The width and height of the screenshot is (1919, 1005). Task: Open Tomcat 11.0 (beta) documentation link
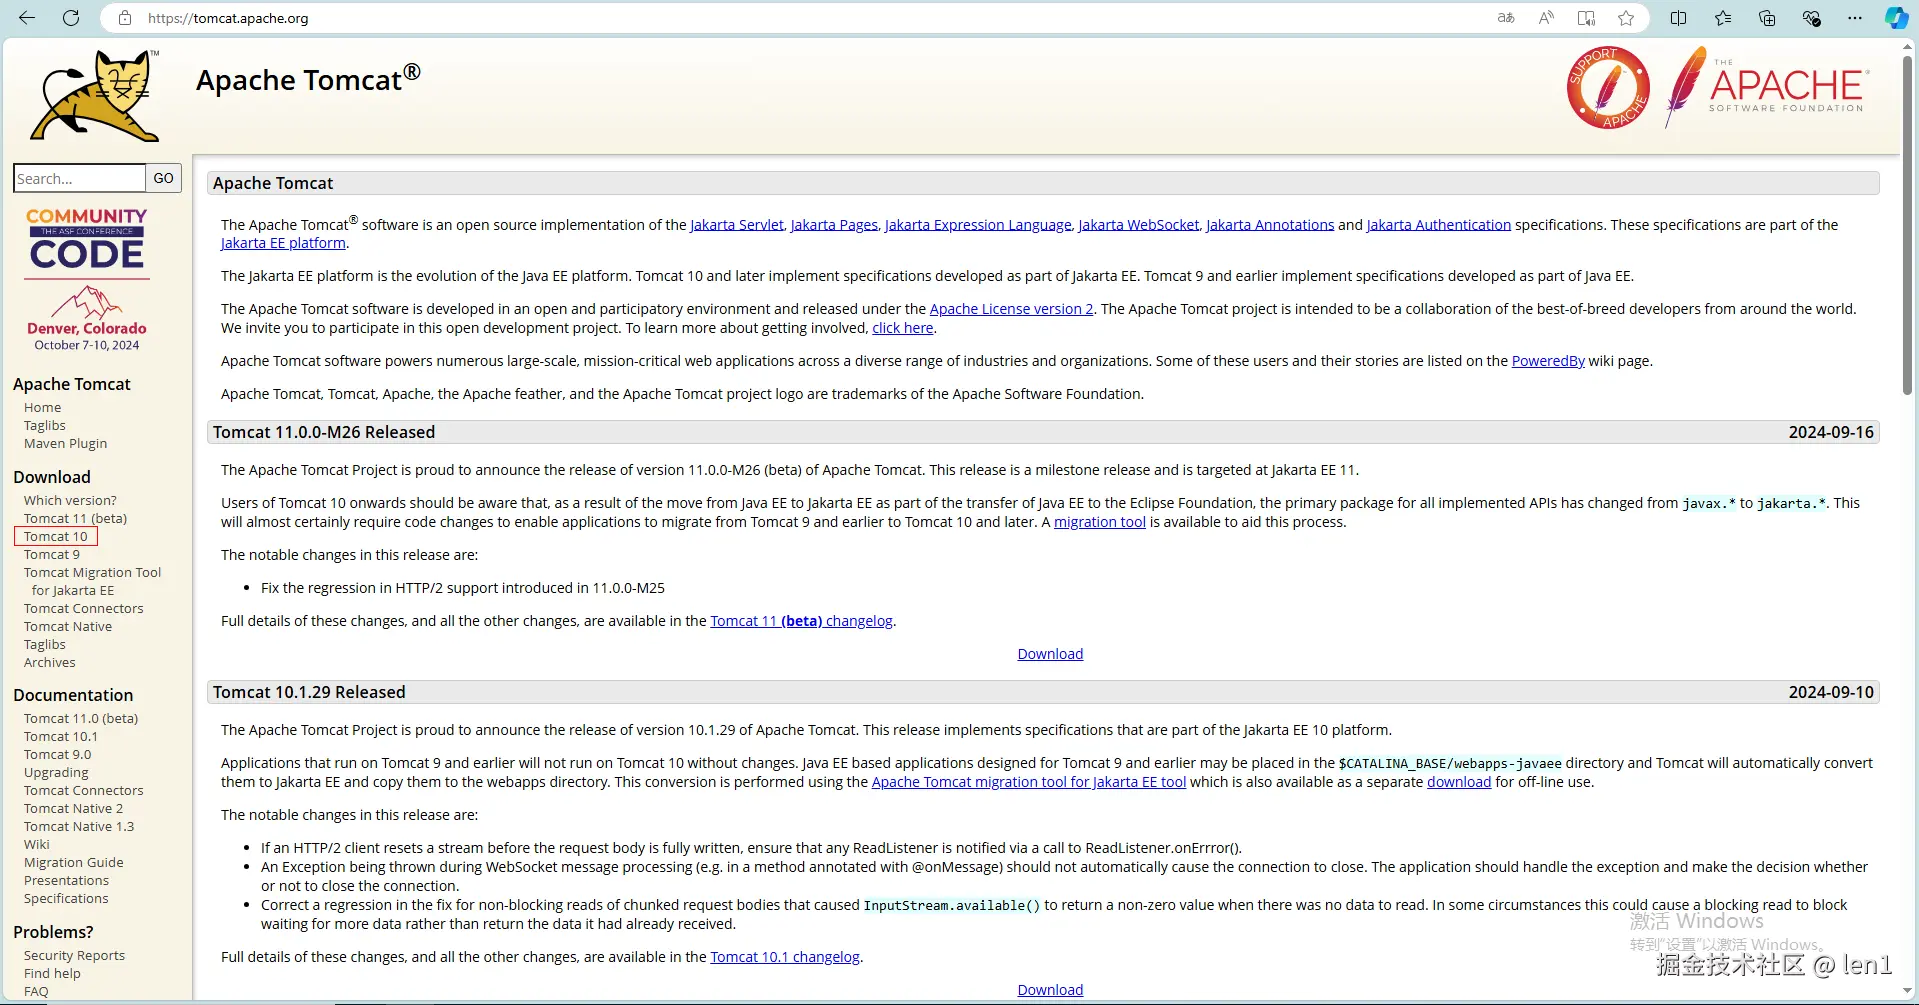81,718
